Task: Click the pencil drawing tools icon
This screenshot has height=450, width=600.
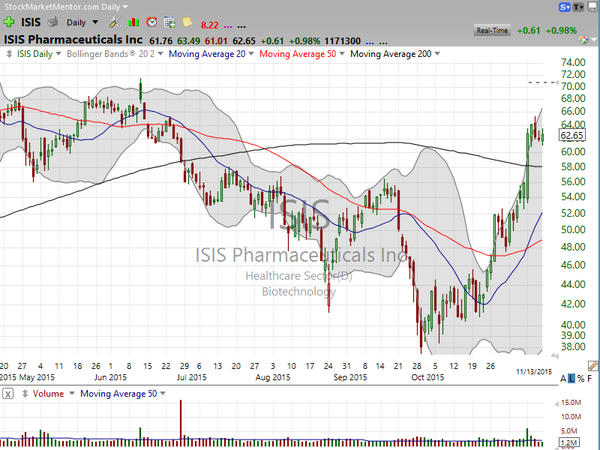Action: [593, 366]
